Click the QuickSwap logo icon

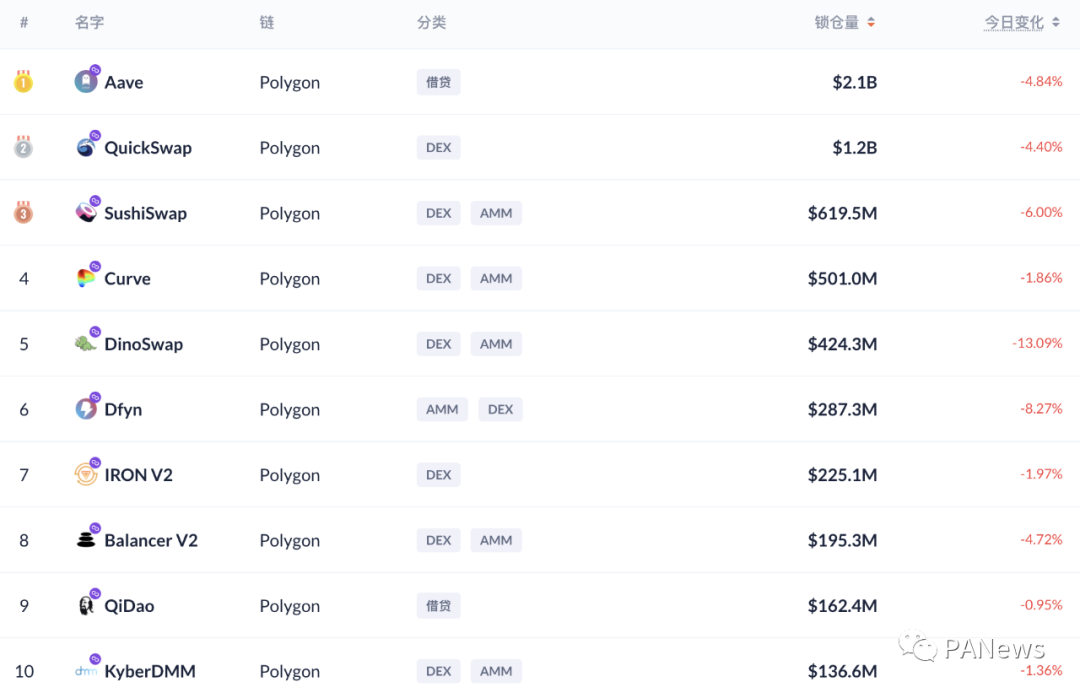[x=86, y=148]
